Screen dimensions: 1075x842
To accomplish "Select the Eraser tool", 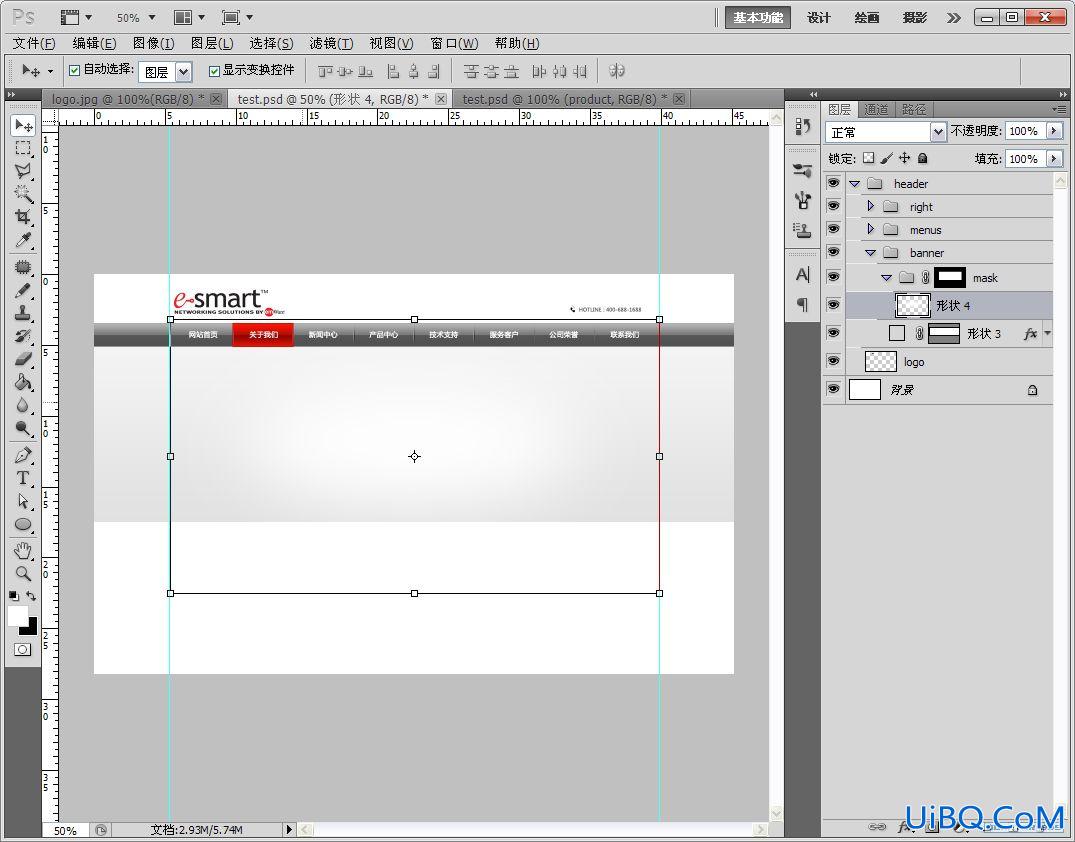I will click(x=23, y=359).
